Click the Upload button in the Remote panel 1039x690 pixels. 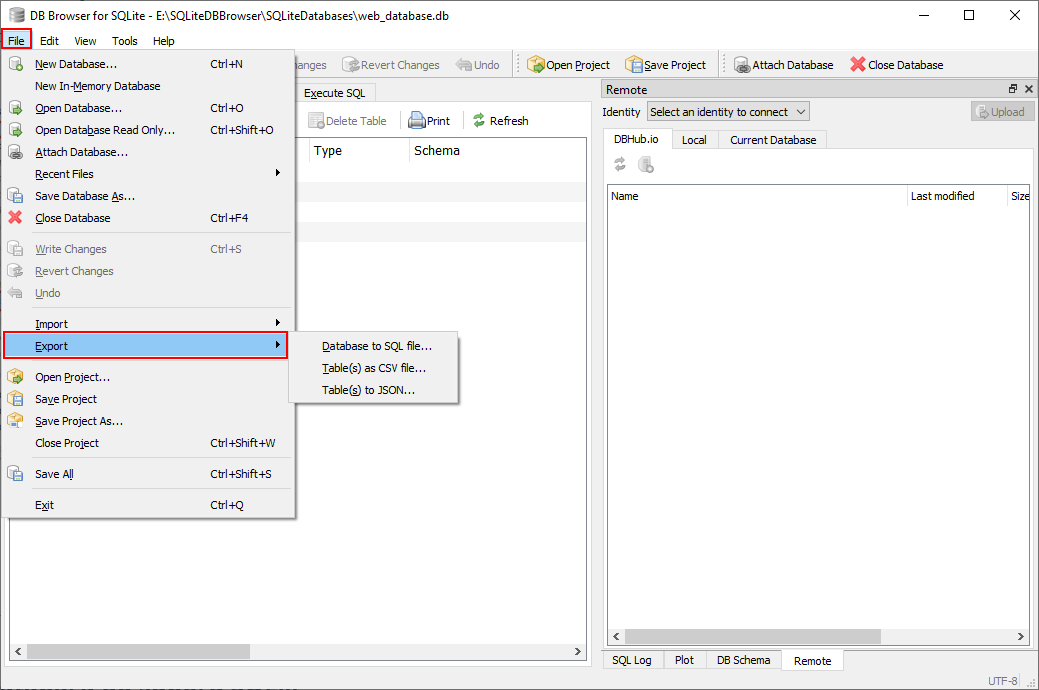tap(1001, 111)
